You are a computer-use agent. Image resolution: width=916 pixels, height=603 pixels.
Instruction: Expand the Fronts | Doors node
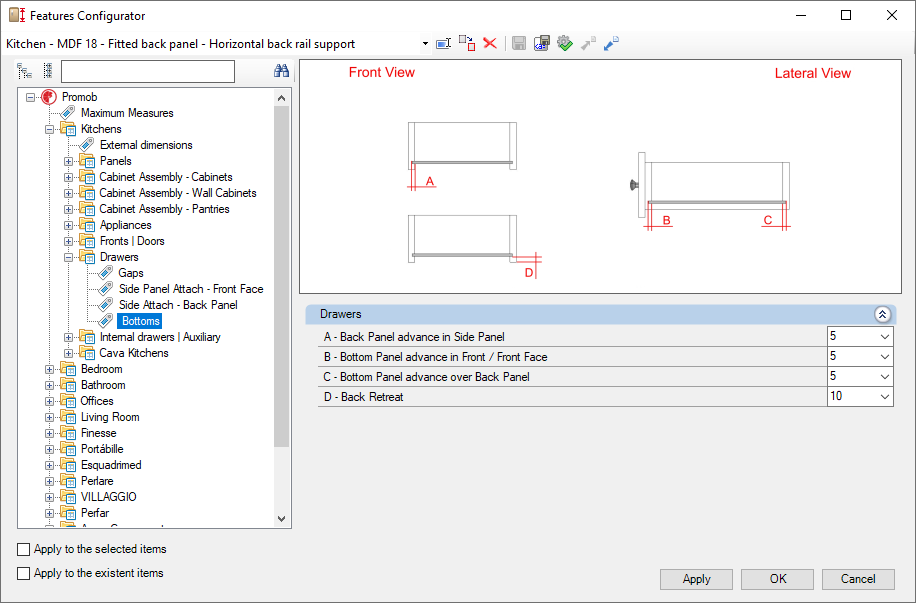[x=68, y=241]
